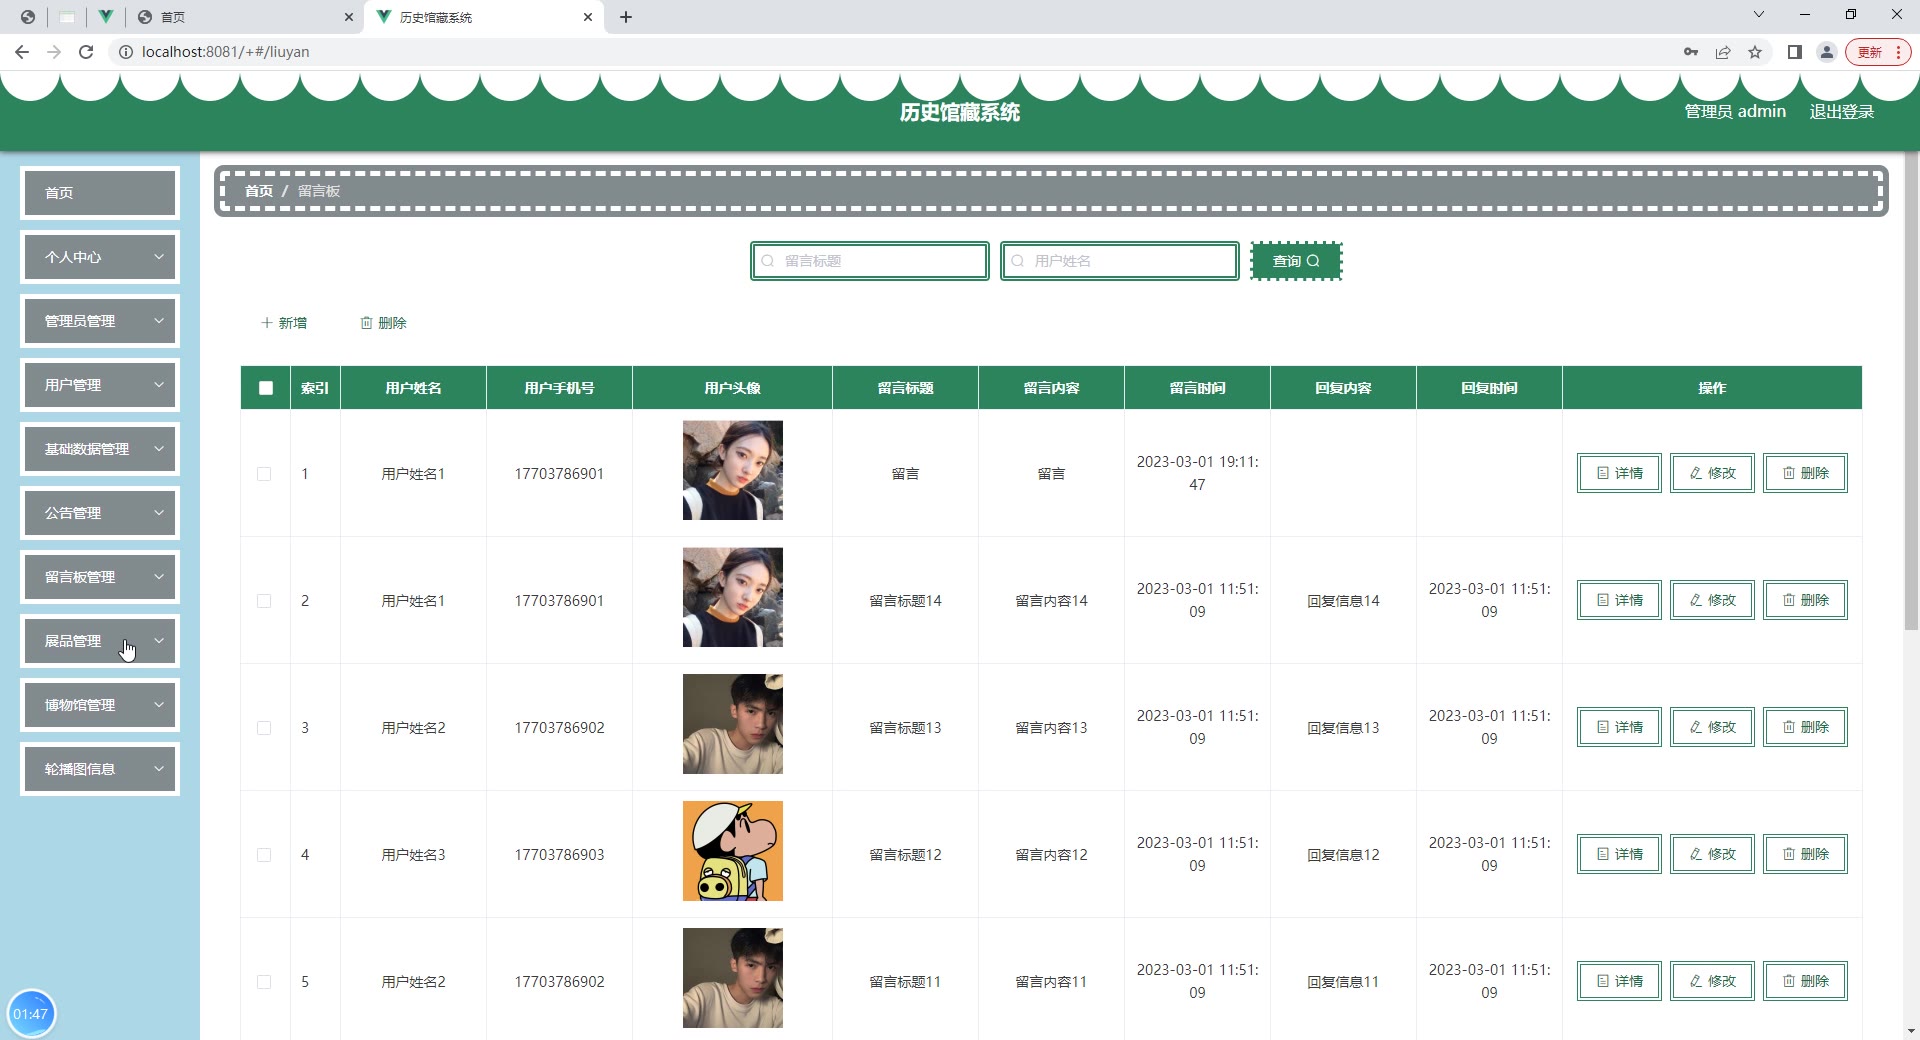Image resolution: width=1920 pixels, height=1040 pixels.
Task: Open the saved passwords key icon
Action: click(1691, 52)
